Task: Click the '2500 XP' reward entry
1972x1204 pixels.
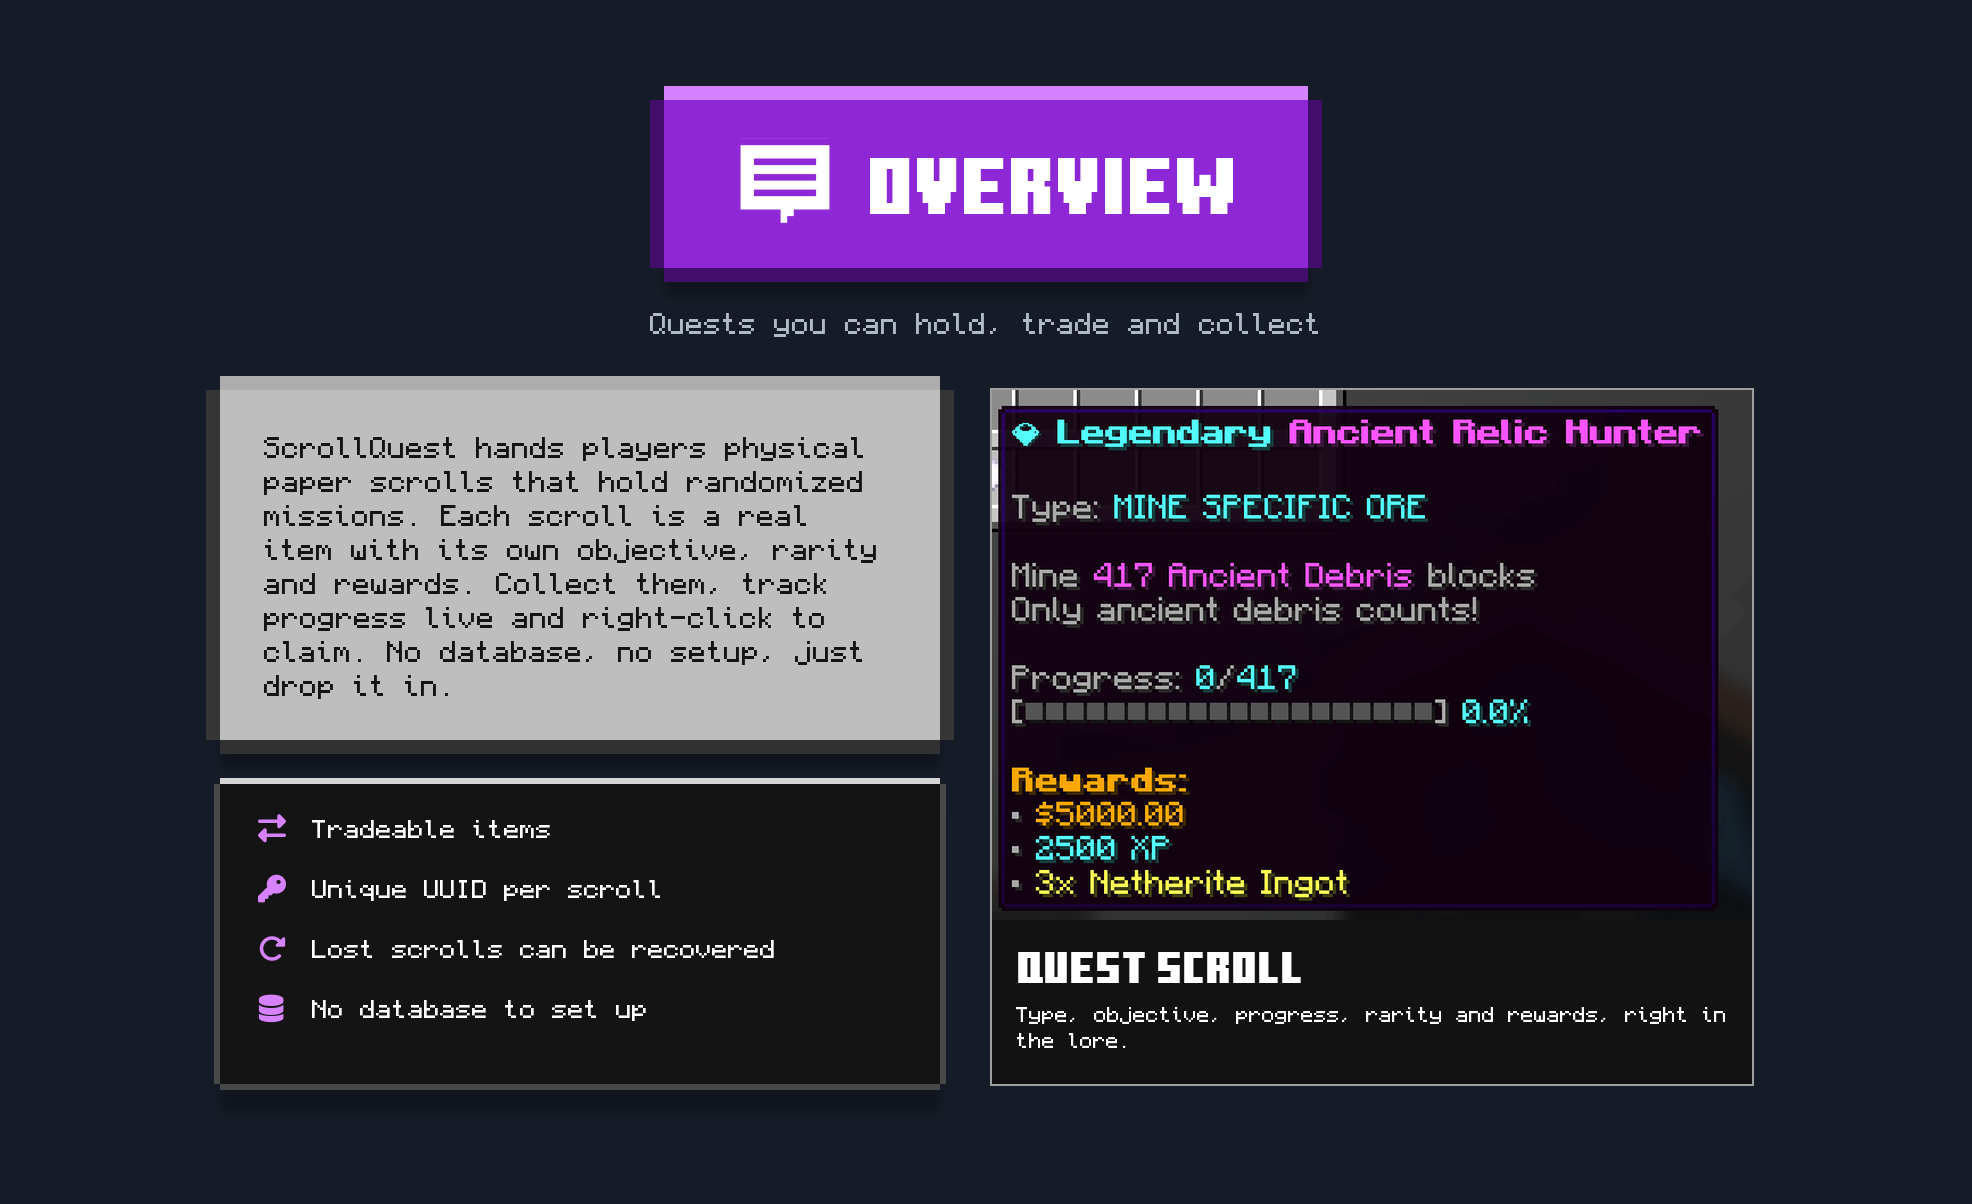Action: 1101,848
